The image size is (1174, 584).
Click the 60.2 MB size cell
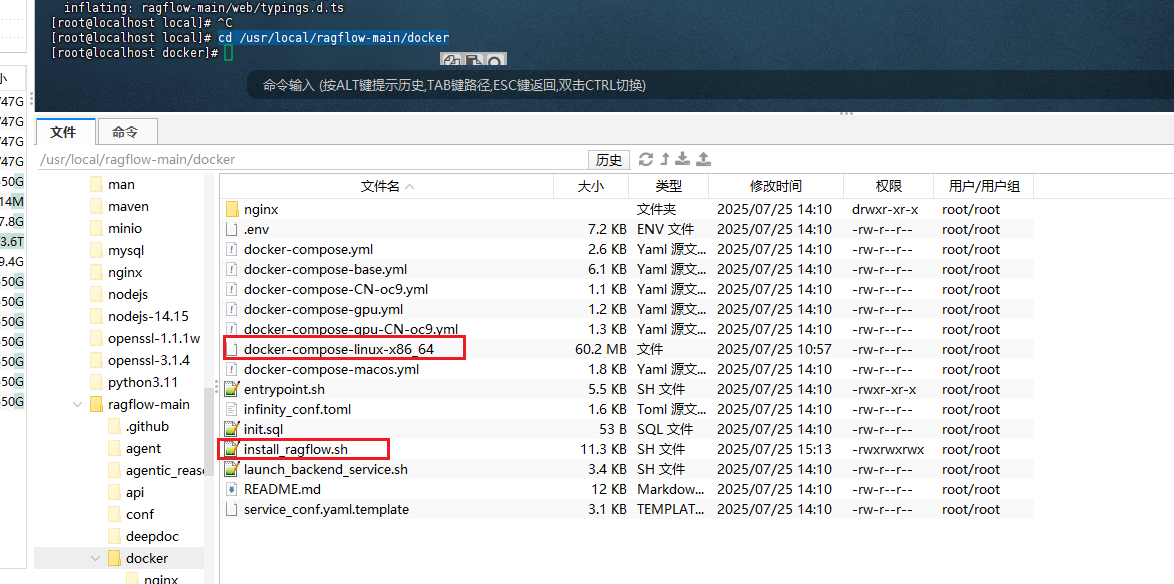(600, 349)
